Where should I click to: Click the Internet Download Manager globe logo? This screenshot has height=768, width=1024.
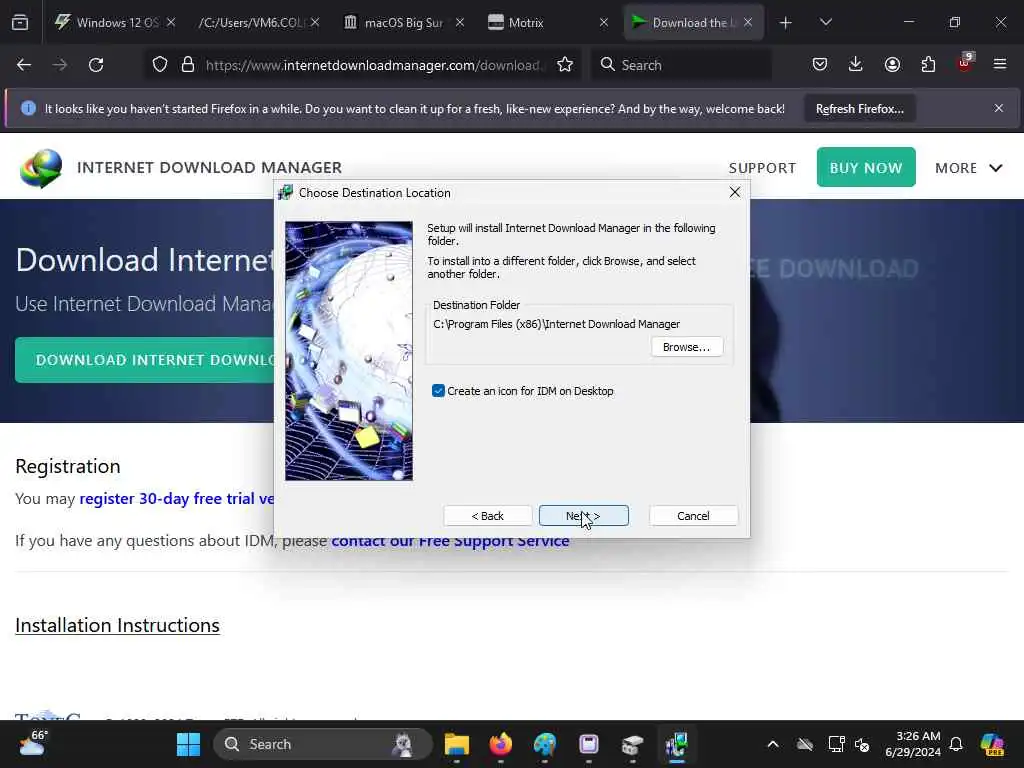click(x=41, y=167)
